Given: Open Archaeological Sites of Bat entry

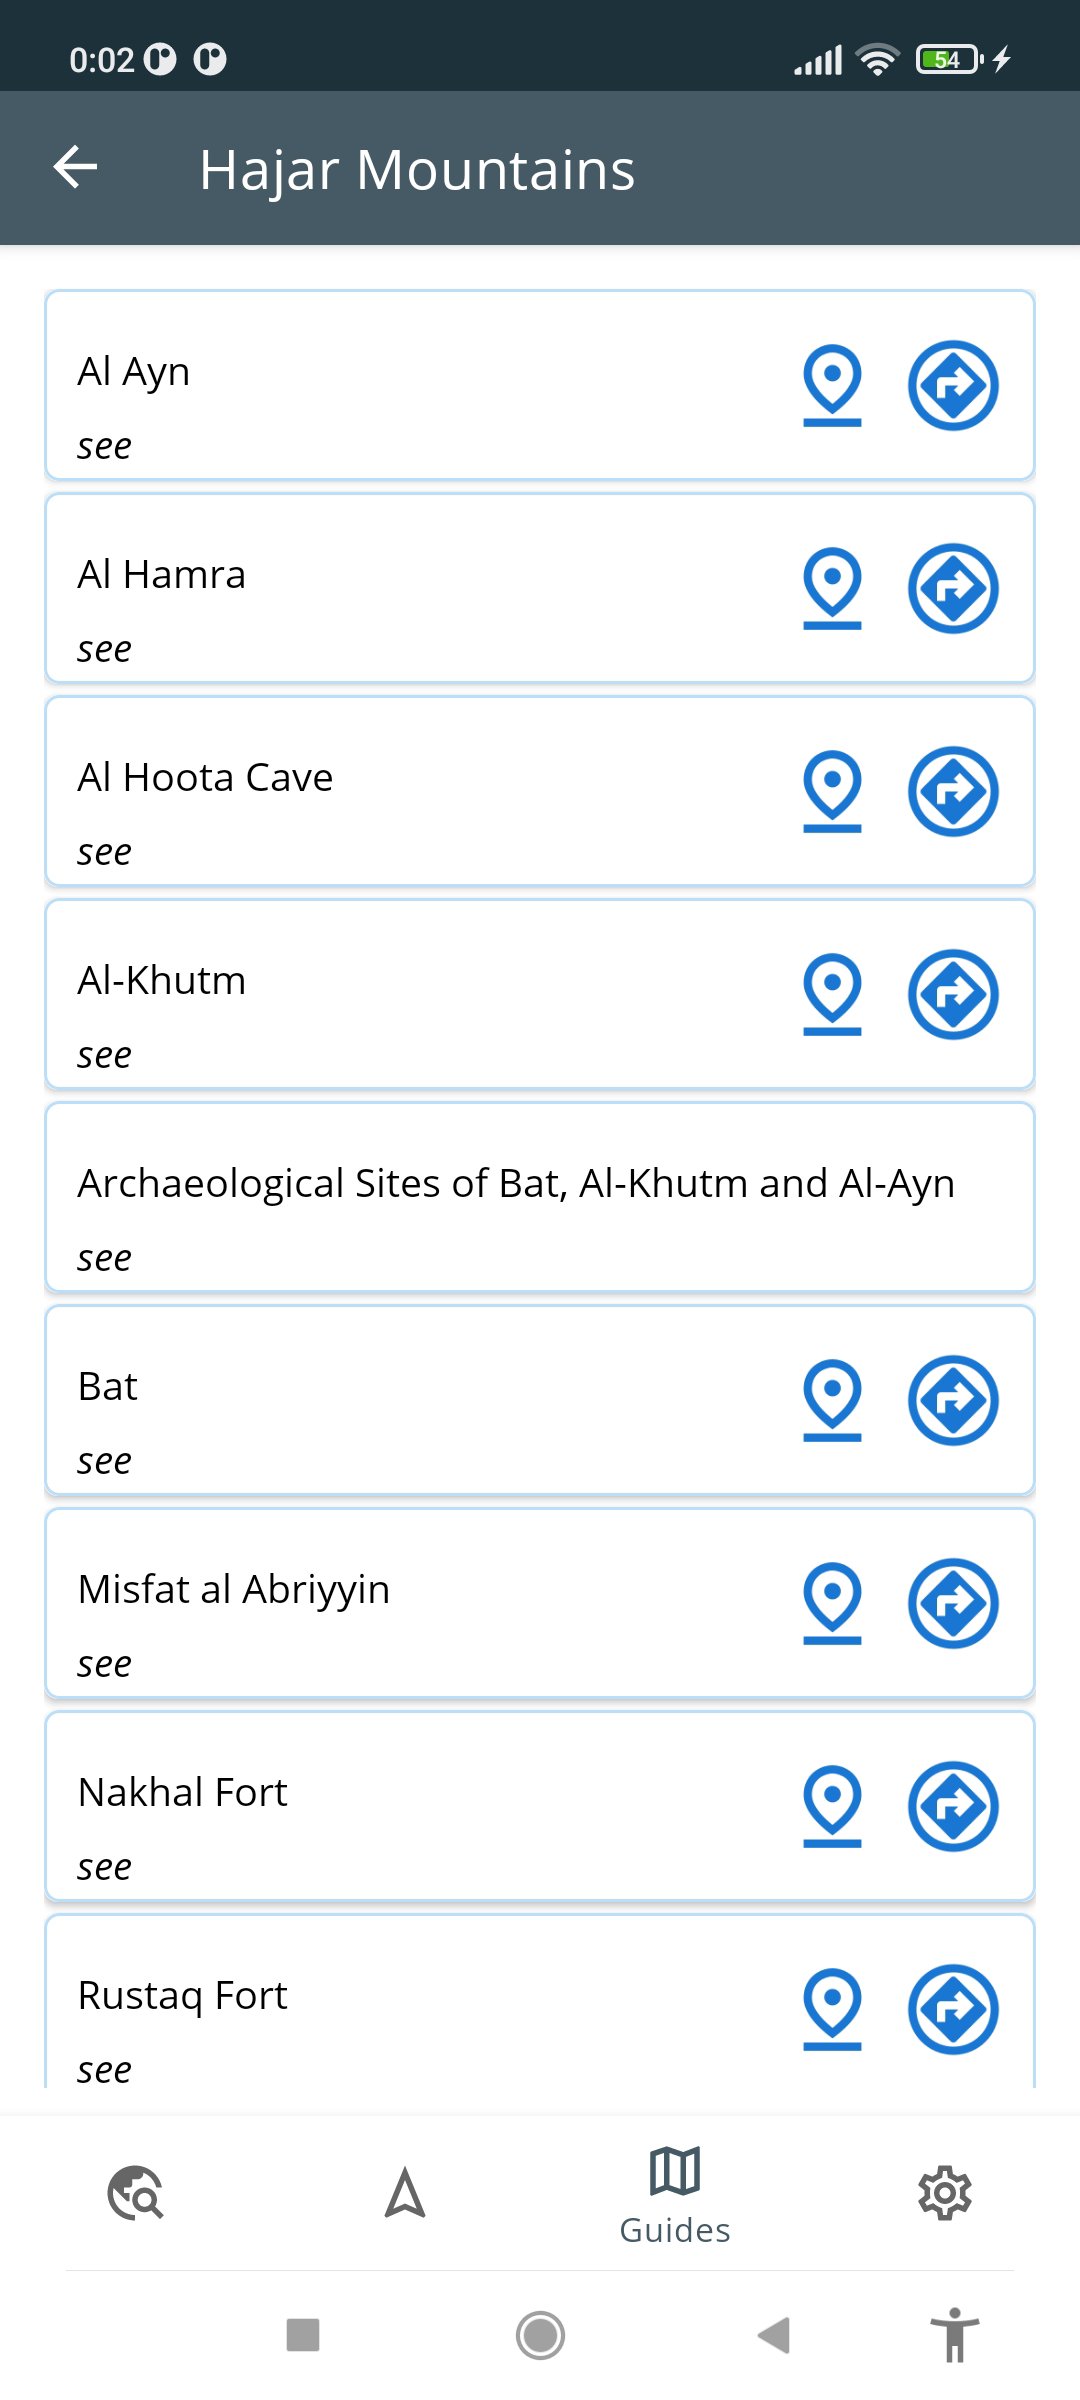Looking at the screenshot, I should 516,1184.
